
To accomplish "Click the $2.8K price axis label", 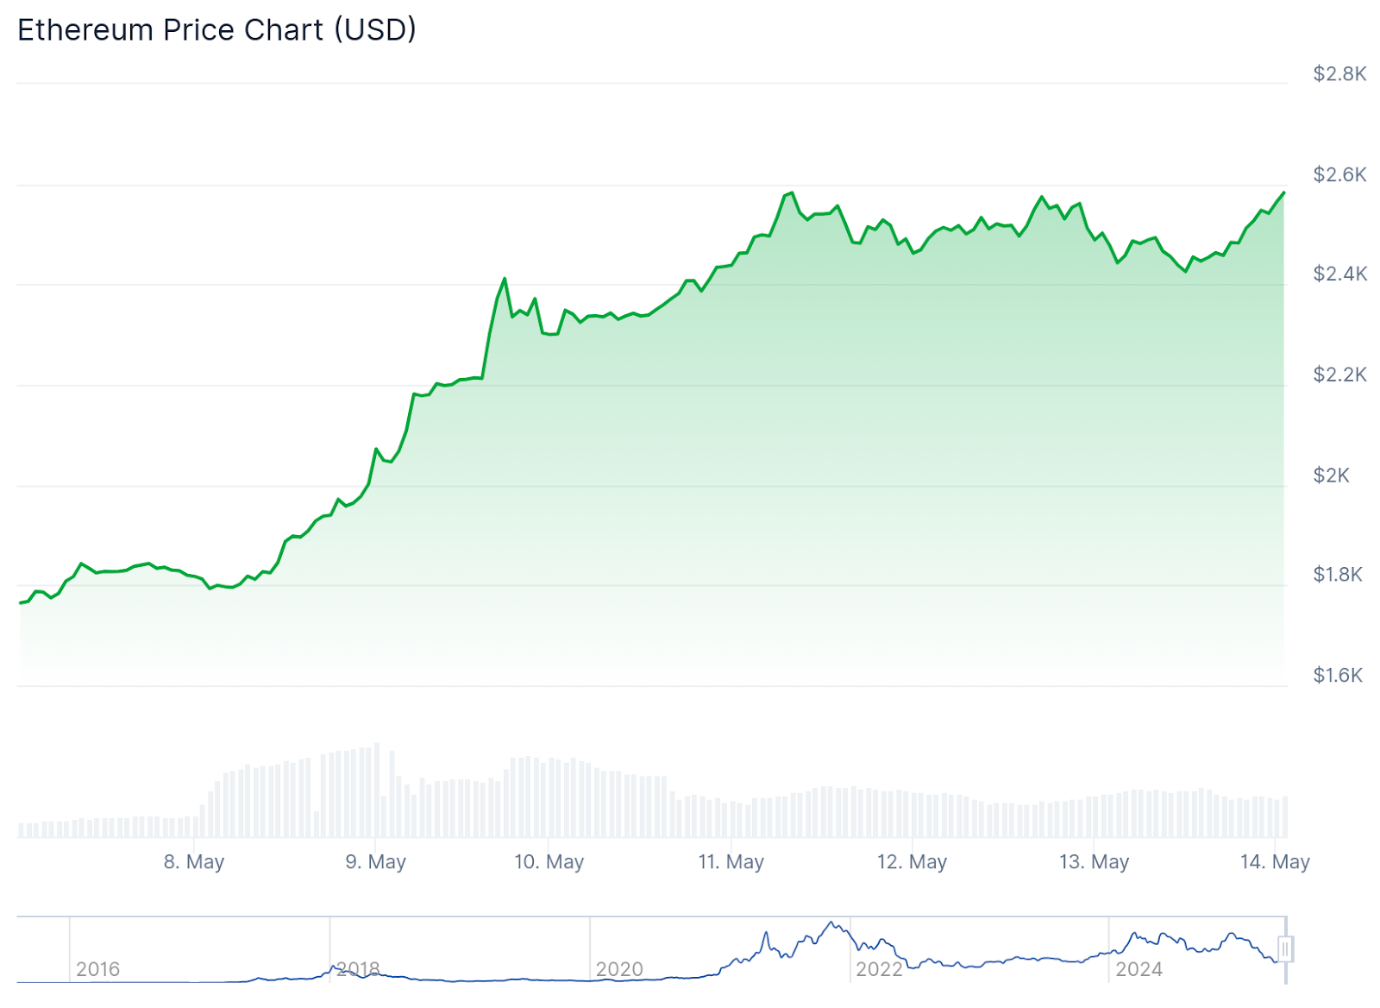I will pos(1339,74).
